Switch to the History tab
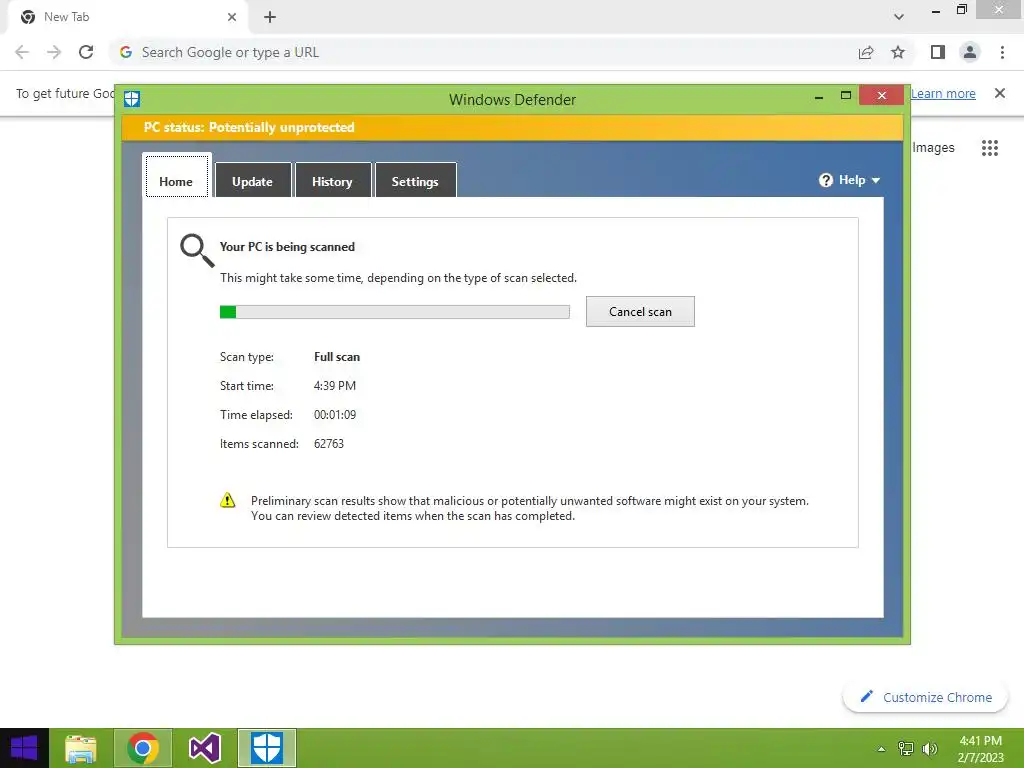 pyautogui.click(x=332, y=180)
